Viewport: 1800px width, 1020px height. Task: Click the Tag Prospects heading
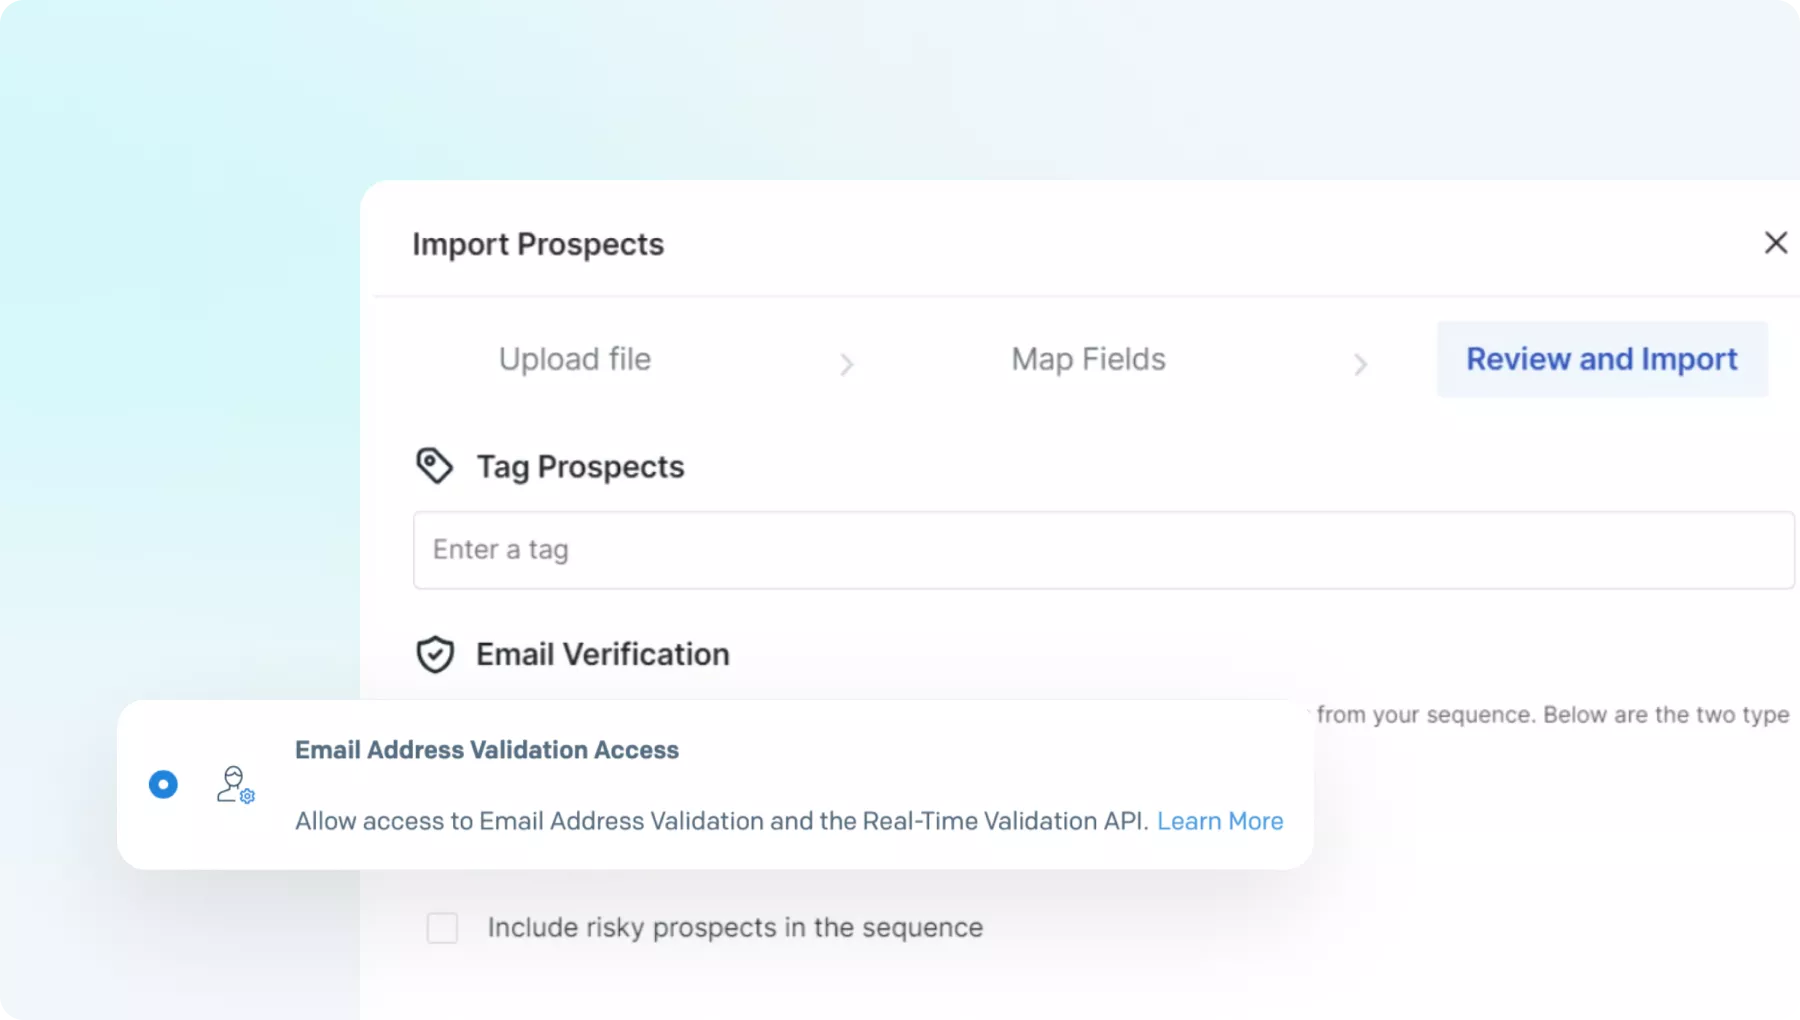tap(580, 467)
